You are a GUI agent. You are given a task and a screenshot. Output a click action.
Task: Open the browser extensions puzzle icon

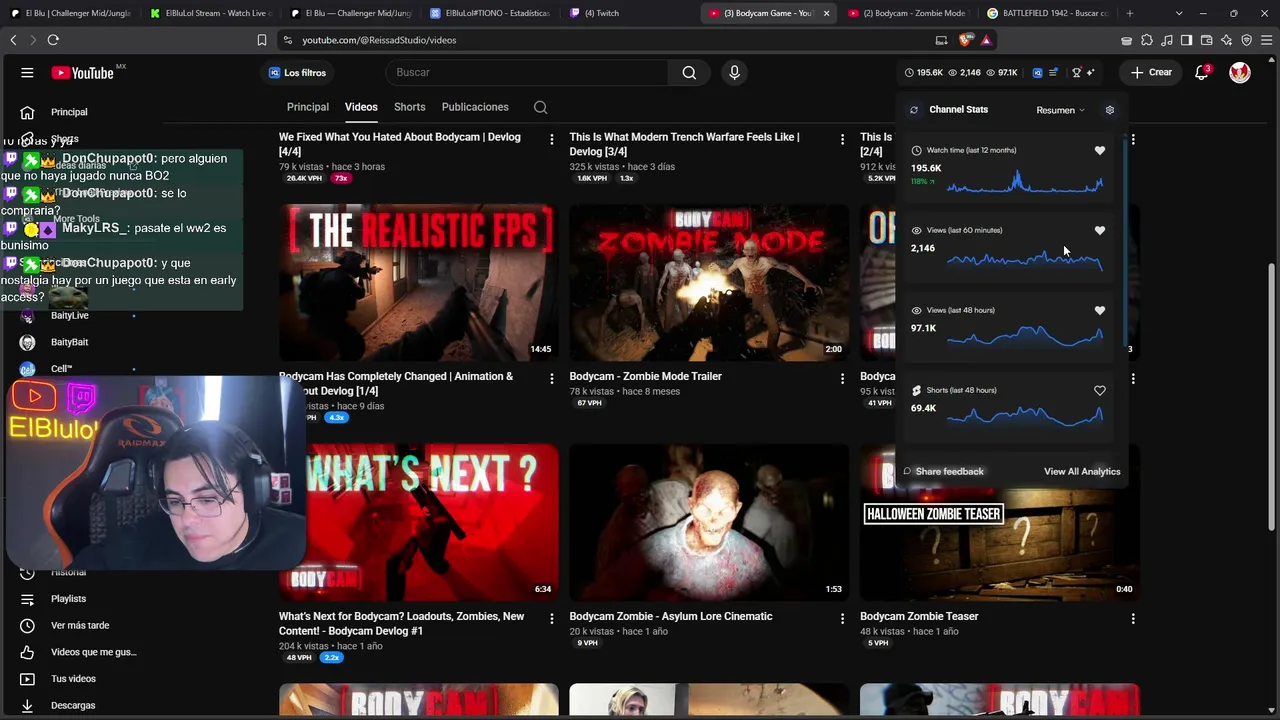[1146, 40]
